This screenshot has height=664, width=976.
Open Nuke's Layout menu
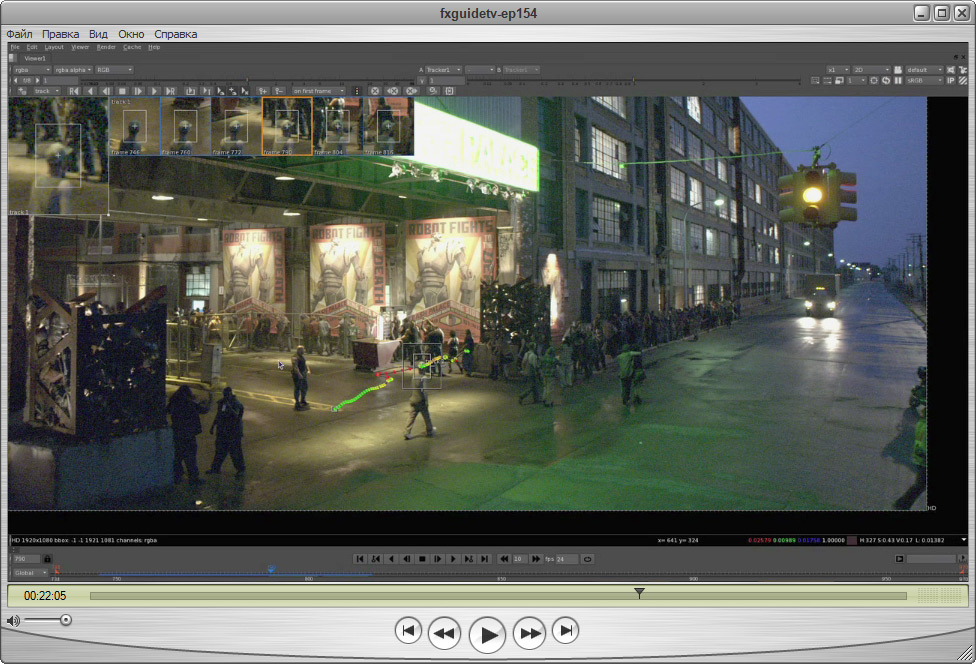54,47
